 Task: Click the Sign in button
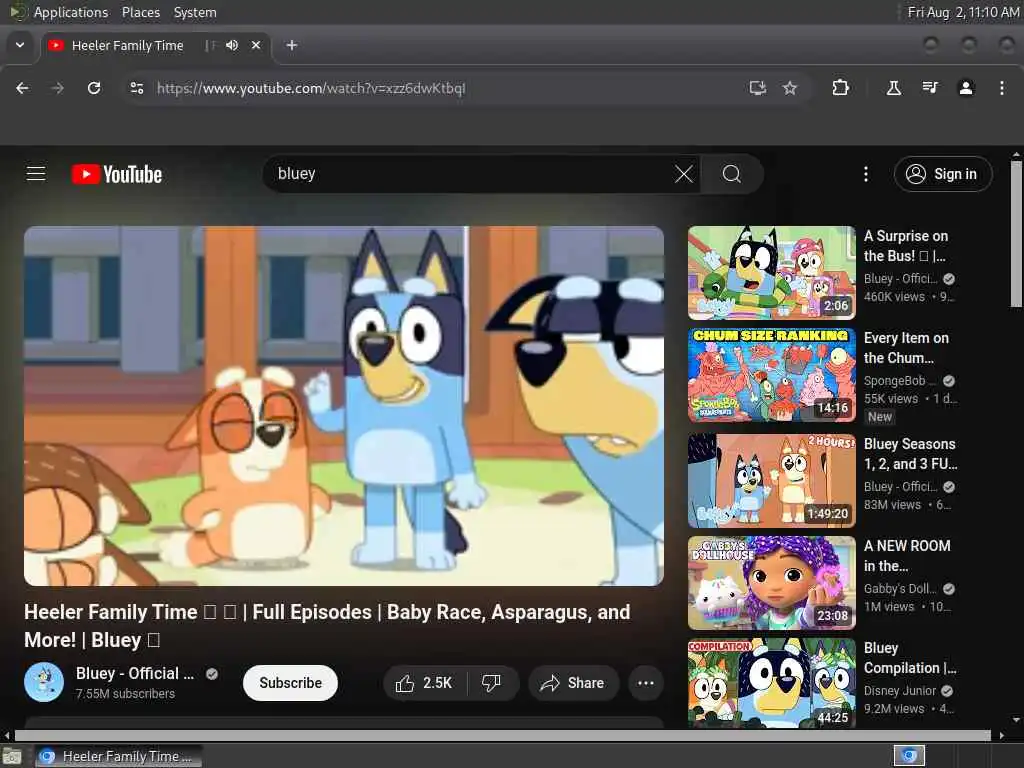943,174
